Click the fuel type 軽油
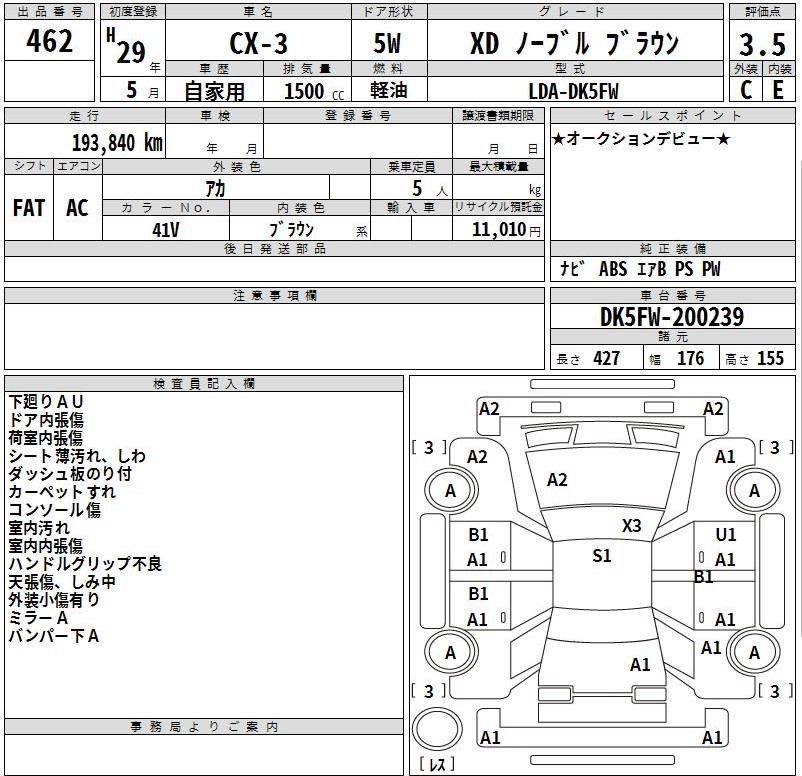Viewport: 802px width, 776px height. point(389,91)
